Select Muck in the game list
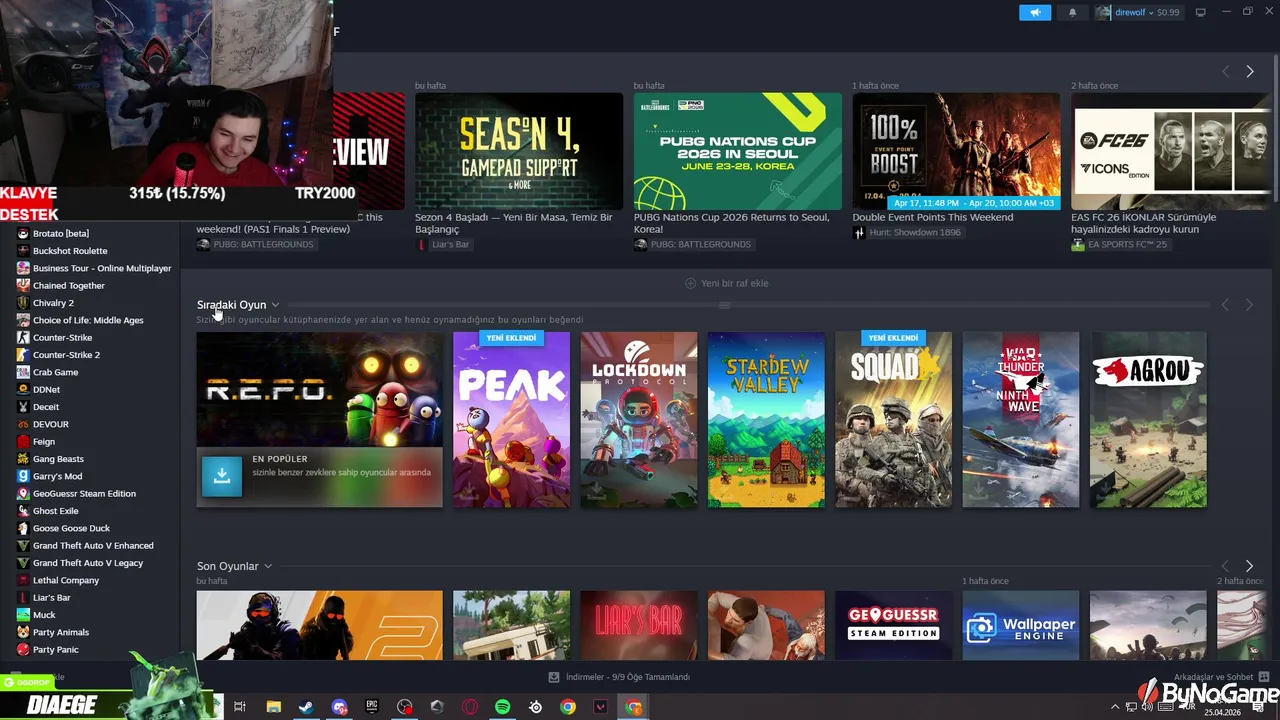The image size is (1280, 720). point(44,615)
